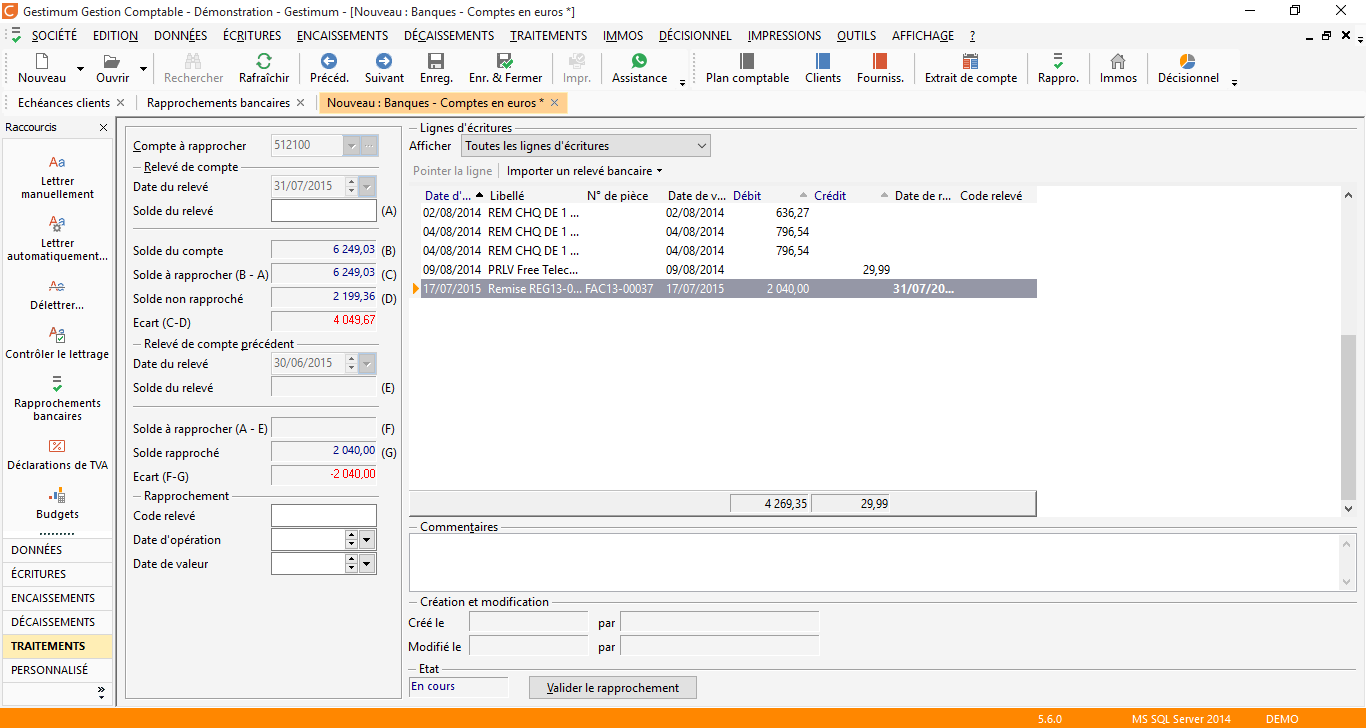Click Date de valeur spinner arrows

(x=351, y=564)
